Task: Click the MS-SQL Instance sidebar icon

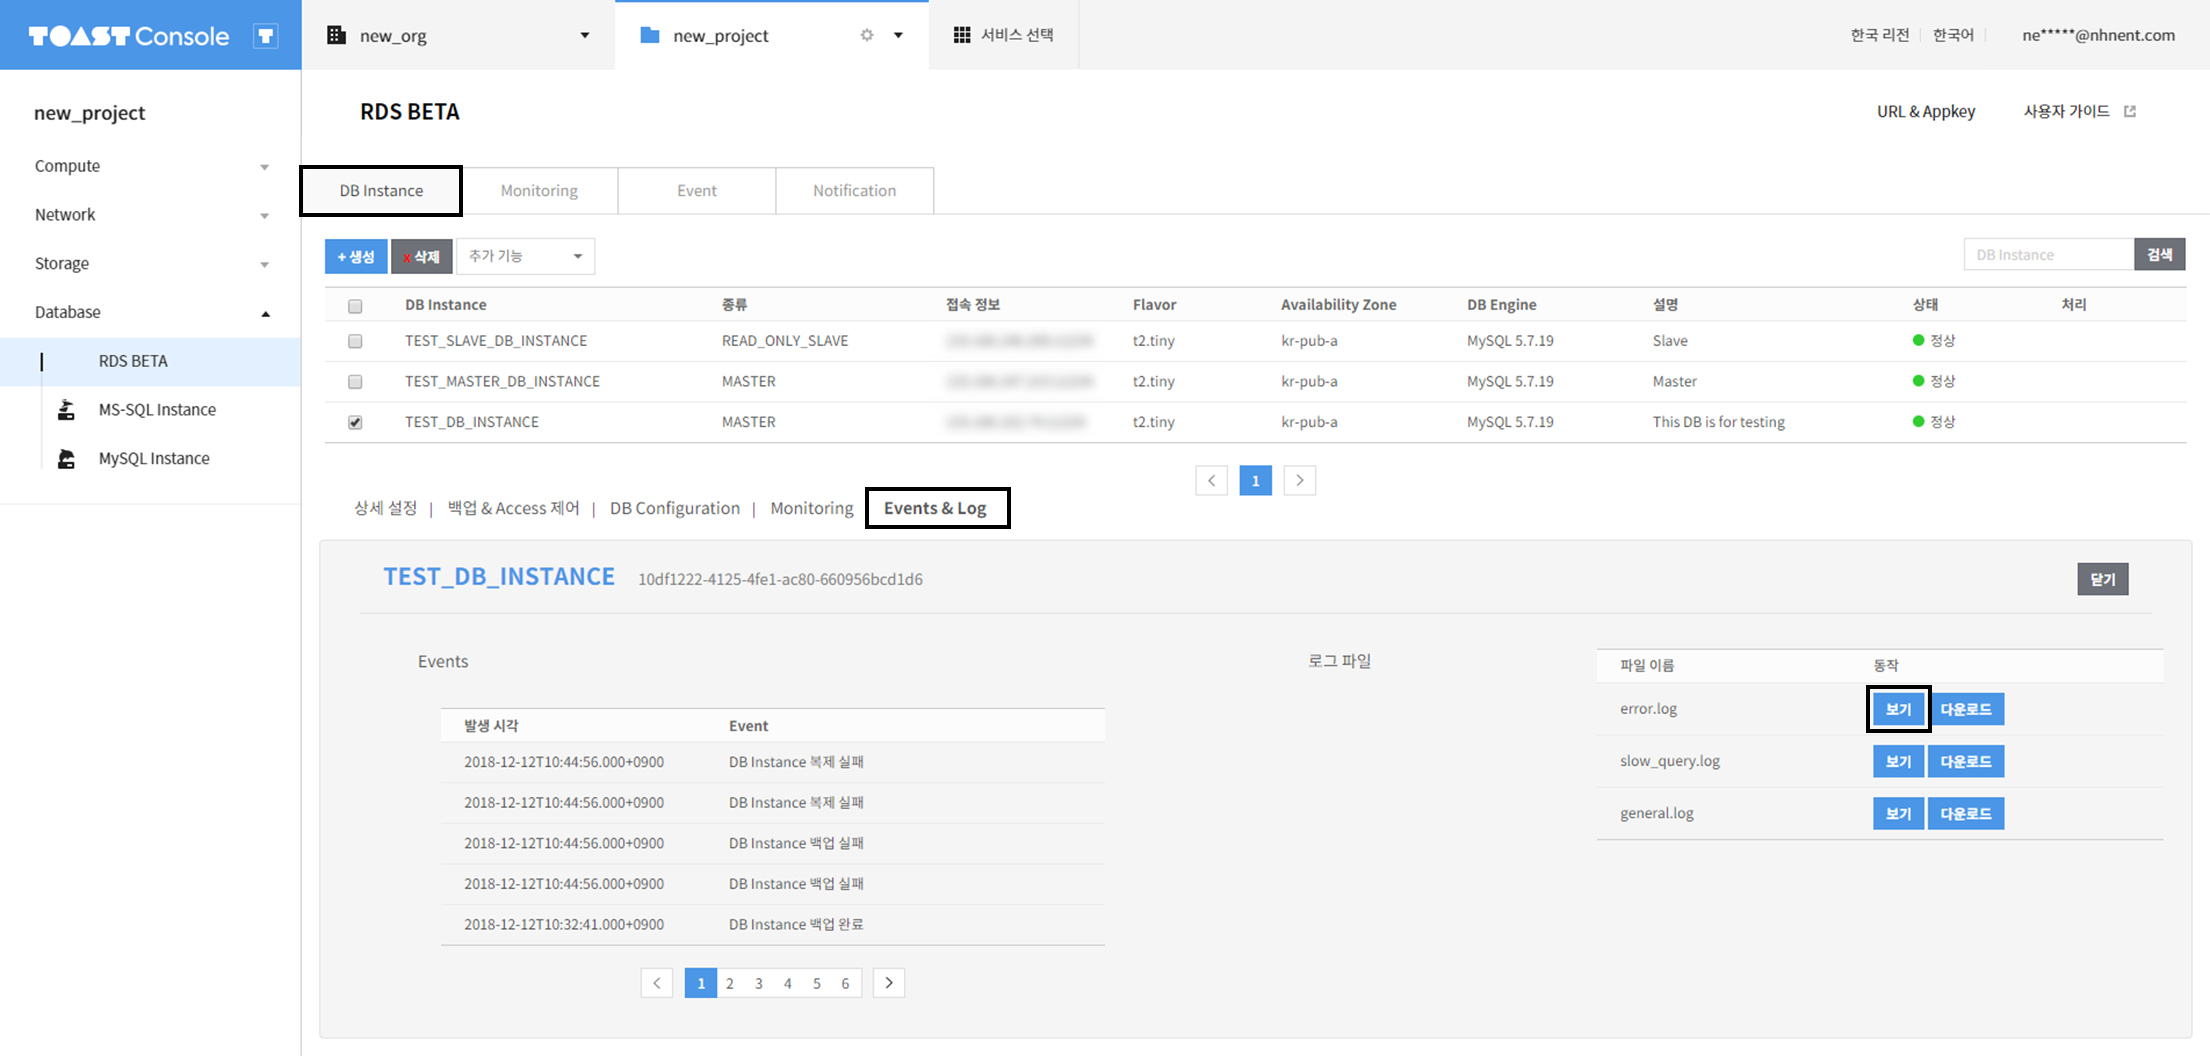Action: tap(66, 410)
